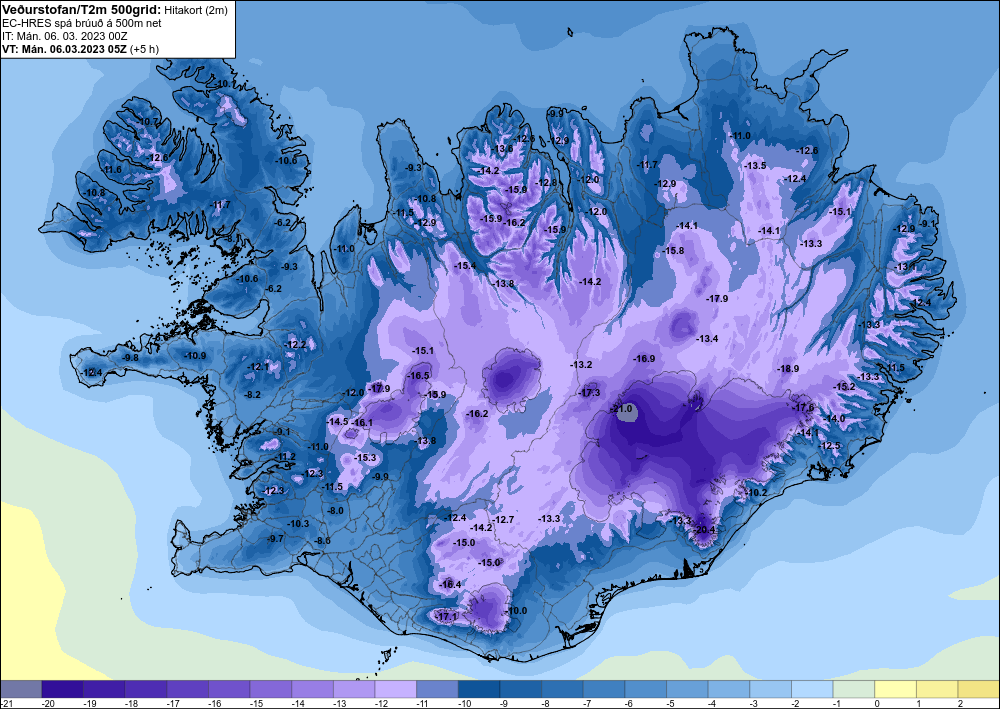Select the -10.7 value in the Westfjords
This screenshot has width=1000, height=709.
[147, 121]
